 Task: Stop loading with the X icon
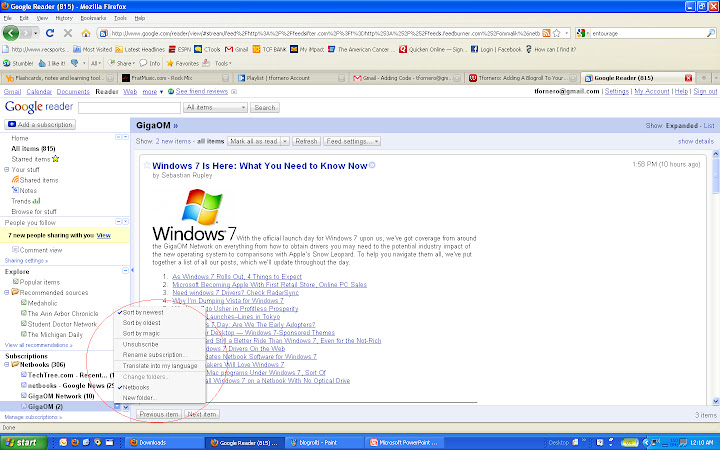point(68,33)
